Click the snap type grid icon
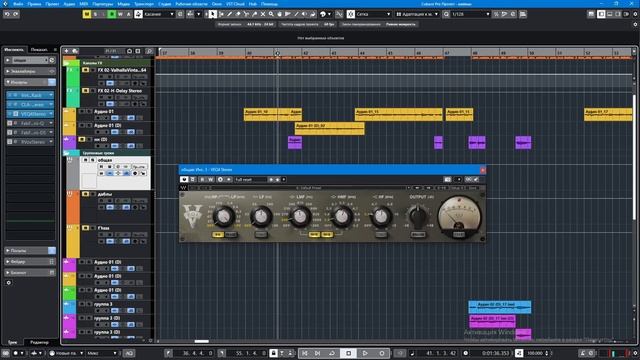640x360 pixels. pyautogui.click(x=351, y=14)
